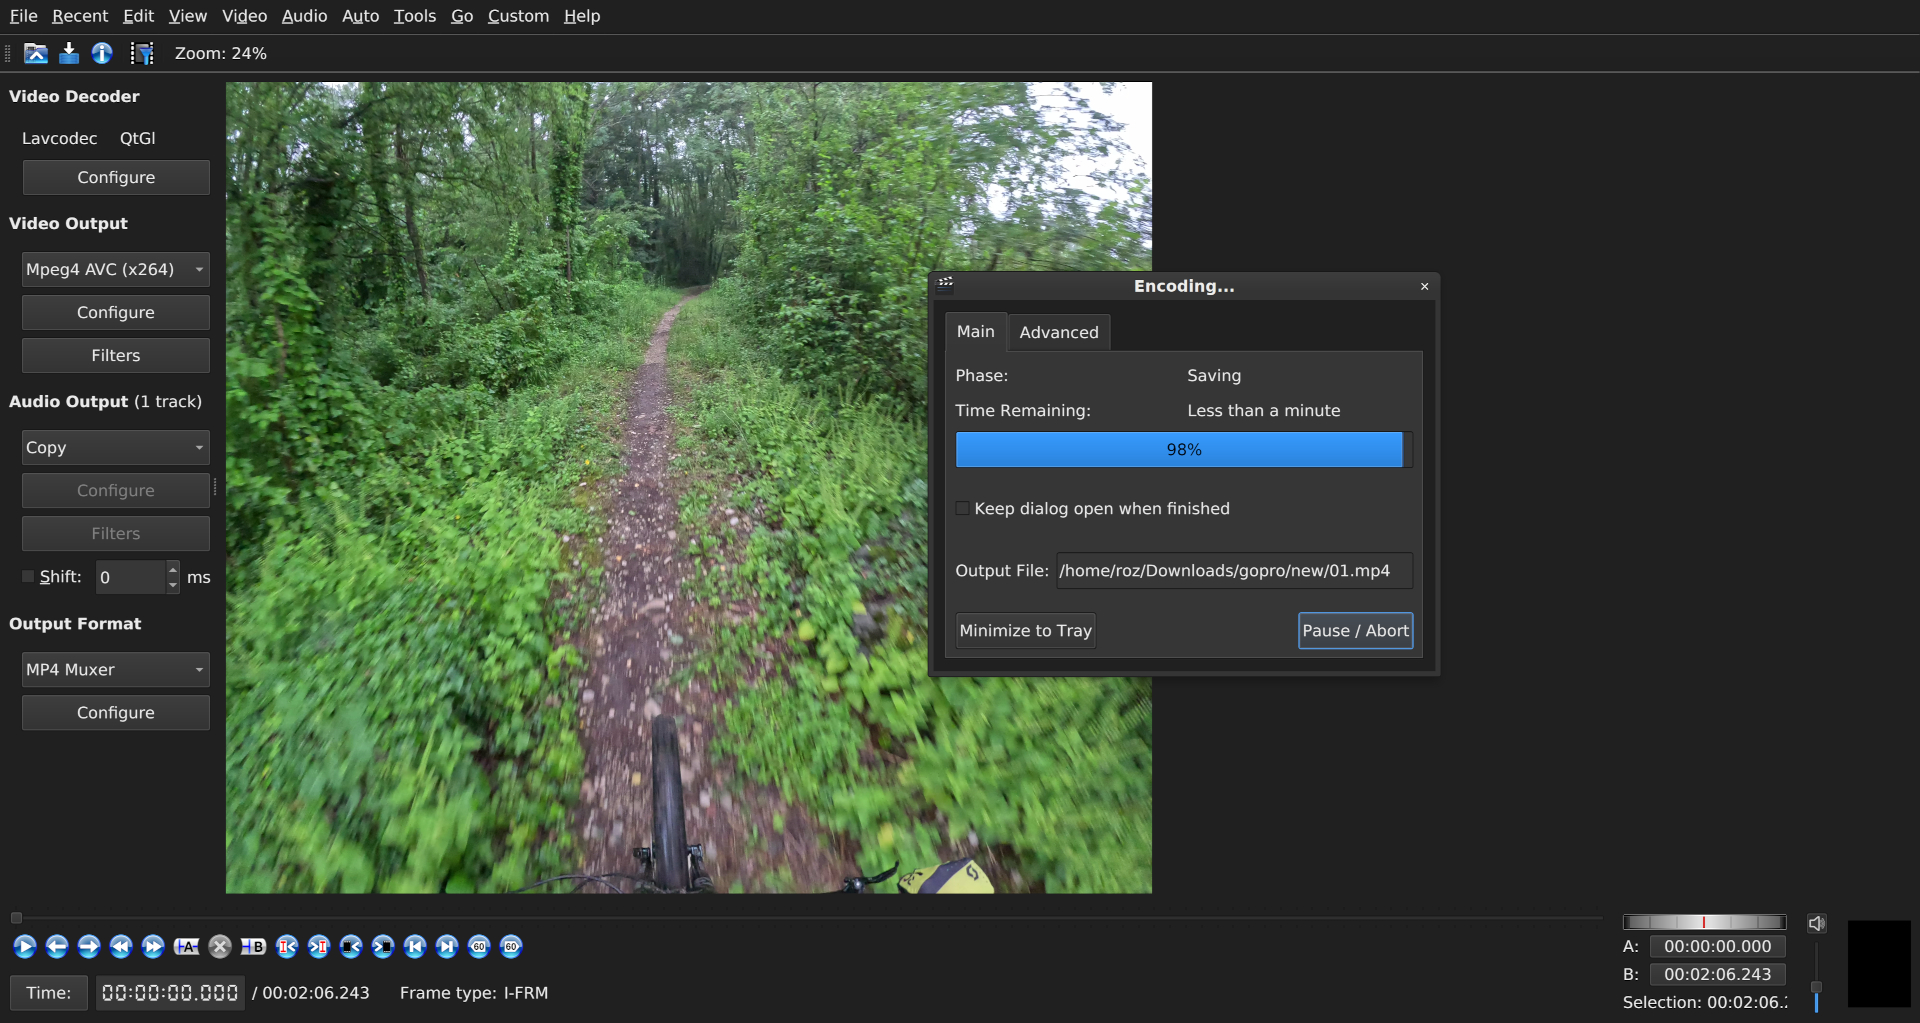This screenshot has width=1920, height=1023.
Task: Toggle the audio mute speaker icon
Action: 1817,923
